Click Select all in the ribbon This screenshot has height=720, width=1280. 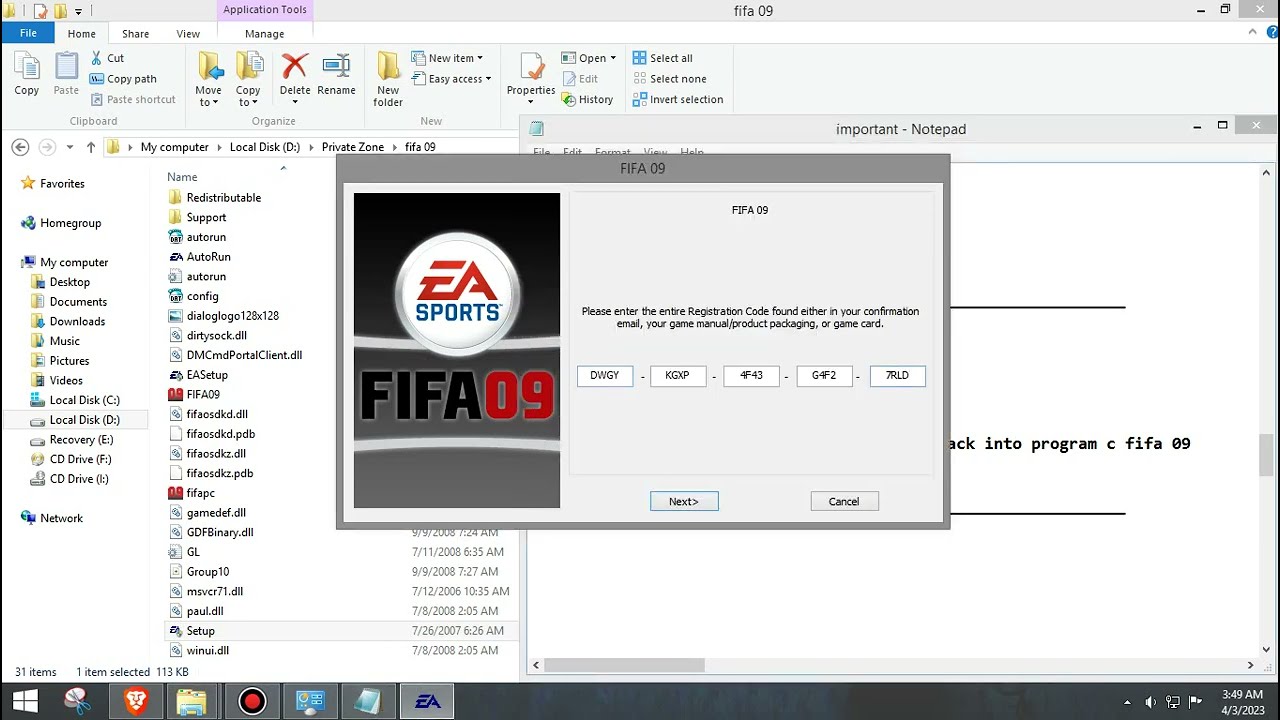[x=662, y=58]
